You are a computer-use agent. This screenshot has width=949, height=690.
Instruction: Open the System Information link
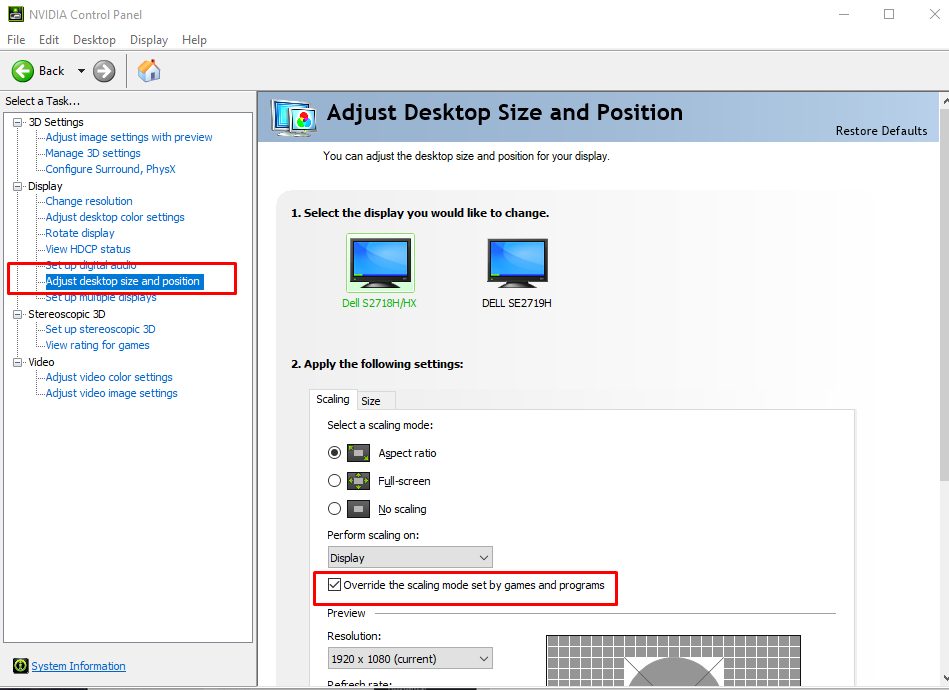78,666
